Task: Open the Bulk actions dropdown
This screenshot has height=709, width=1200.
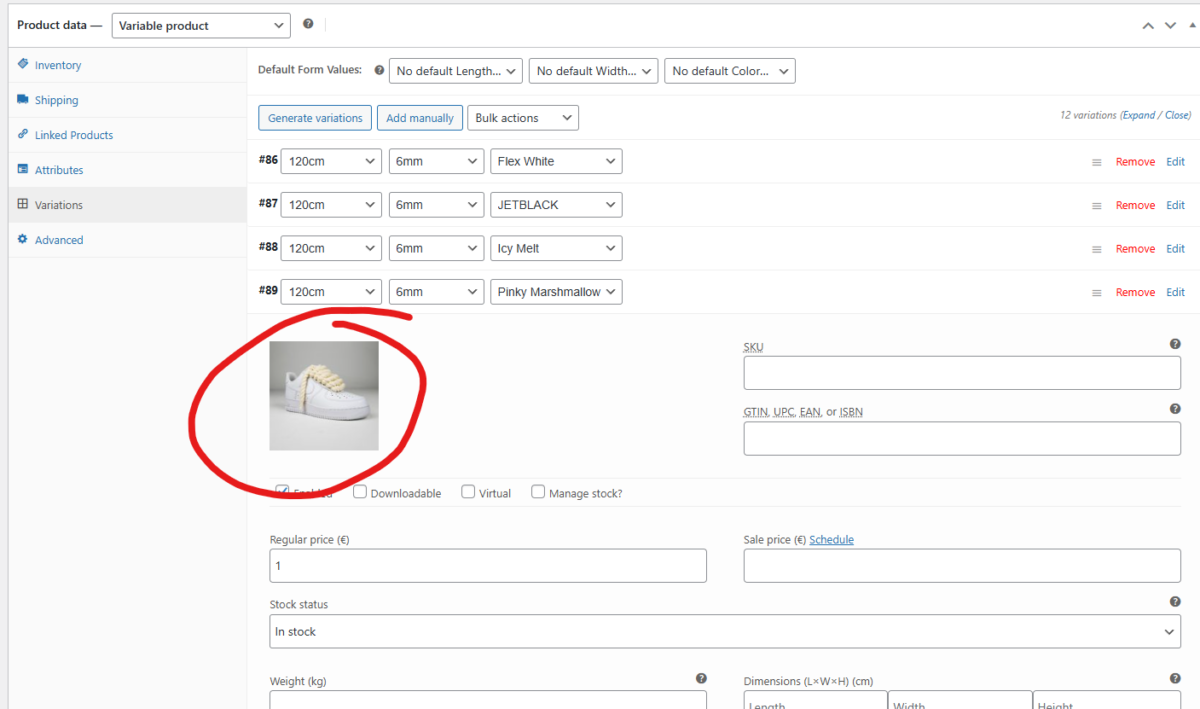Action: pos(523,118)
